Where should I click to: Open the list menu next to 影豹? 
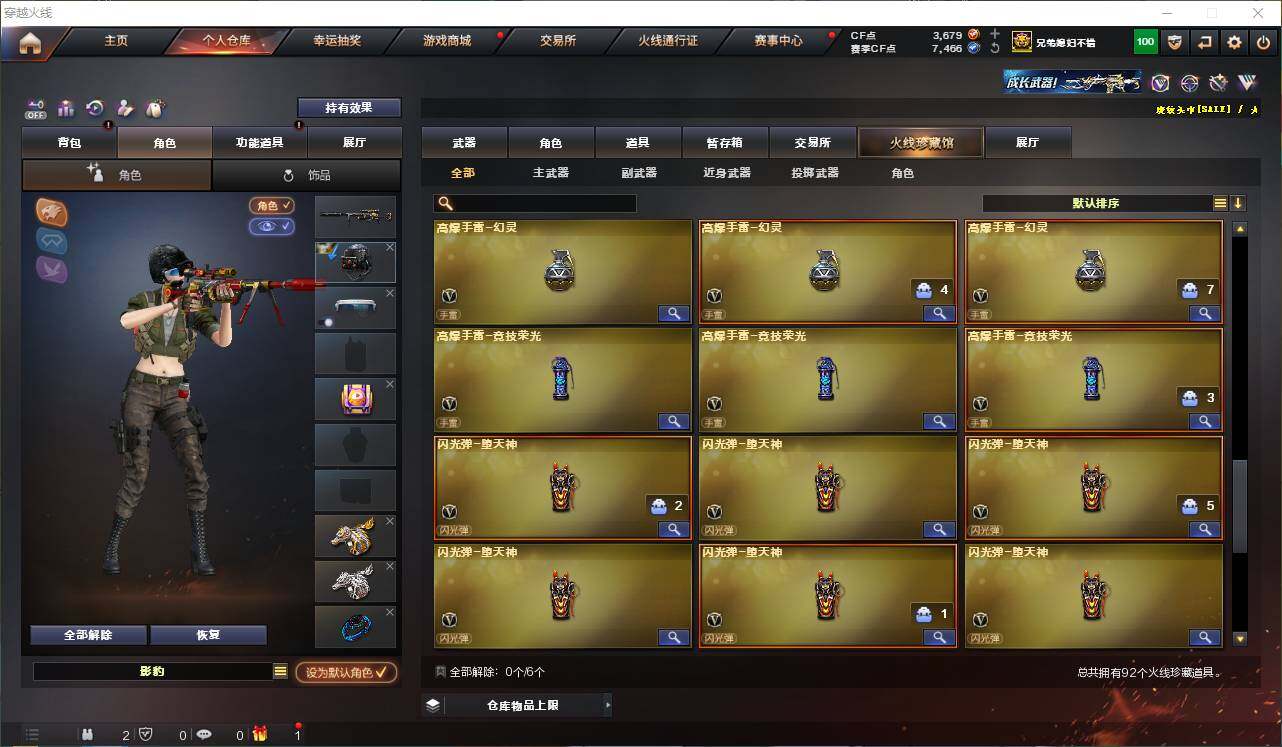pos(281,672)
